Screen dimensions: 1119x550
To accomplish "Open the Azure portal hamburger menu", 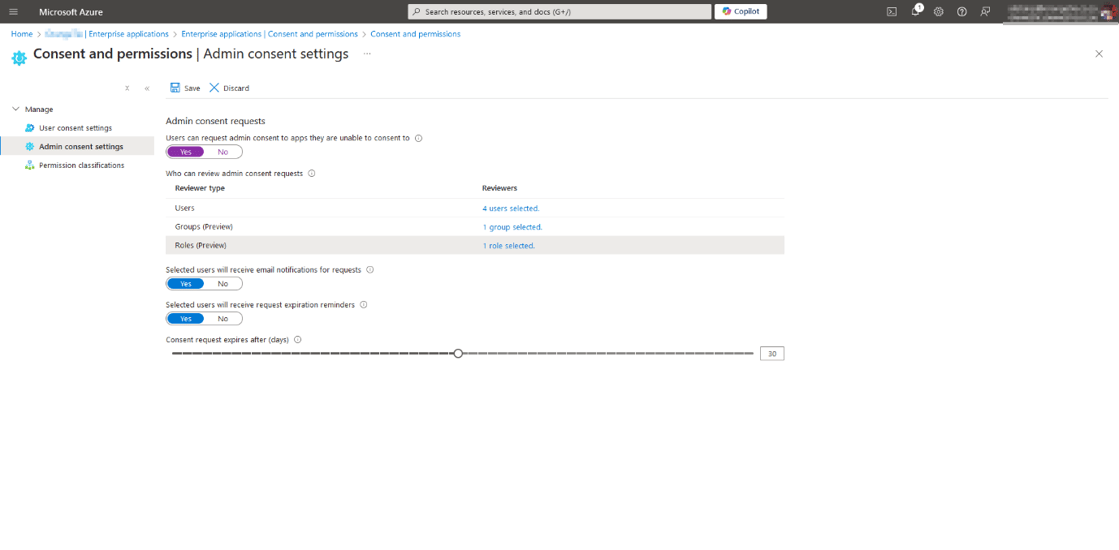I will click(x=13, y=11).
